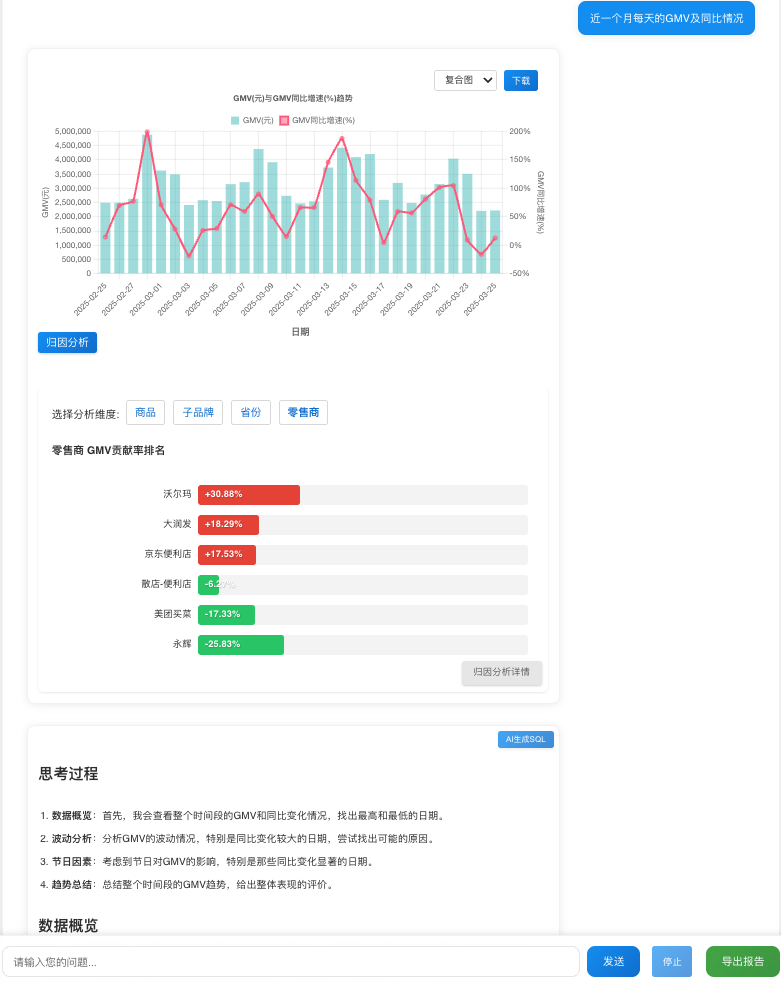Click the 导出报告 export button
This screenshot has width=781, height=984.
pyautogui.click(x=743, y=961)
